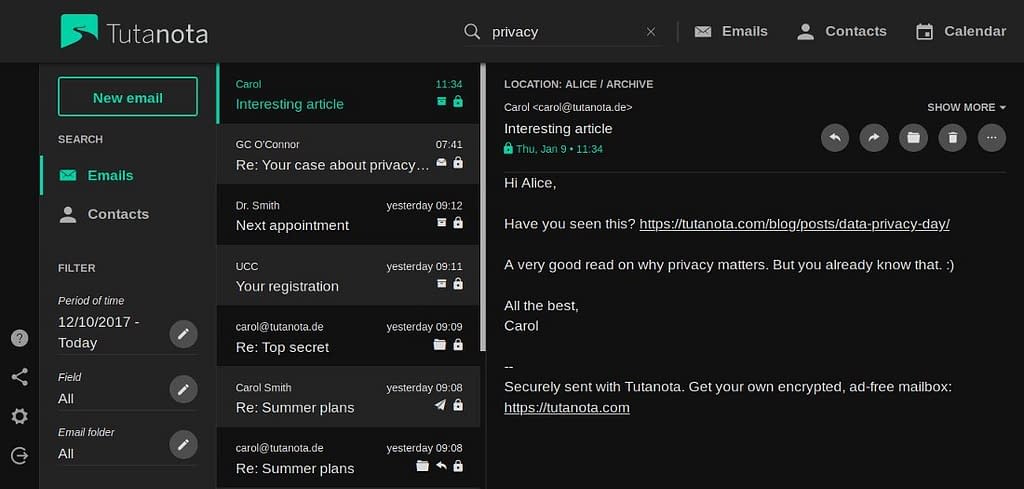Open the https://tutanota.com signature link
This screenshot has width=1024, height=489.
pos(567,408)
